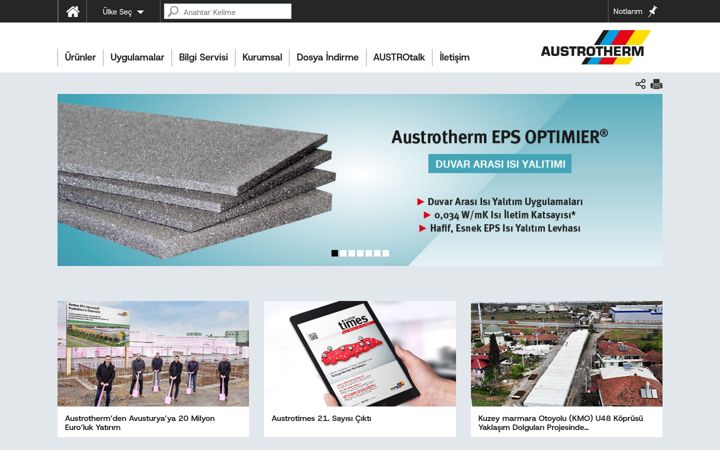720x450 pixels.
Task: Share this page via share icon
Action: pos(640,84)
